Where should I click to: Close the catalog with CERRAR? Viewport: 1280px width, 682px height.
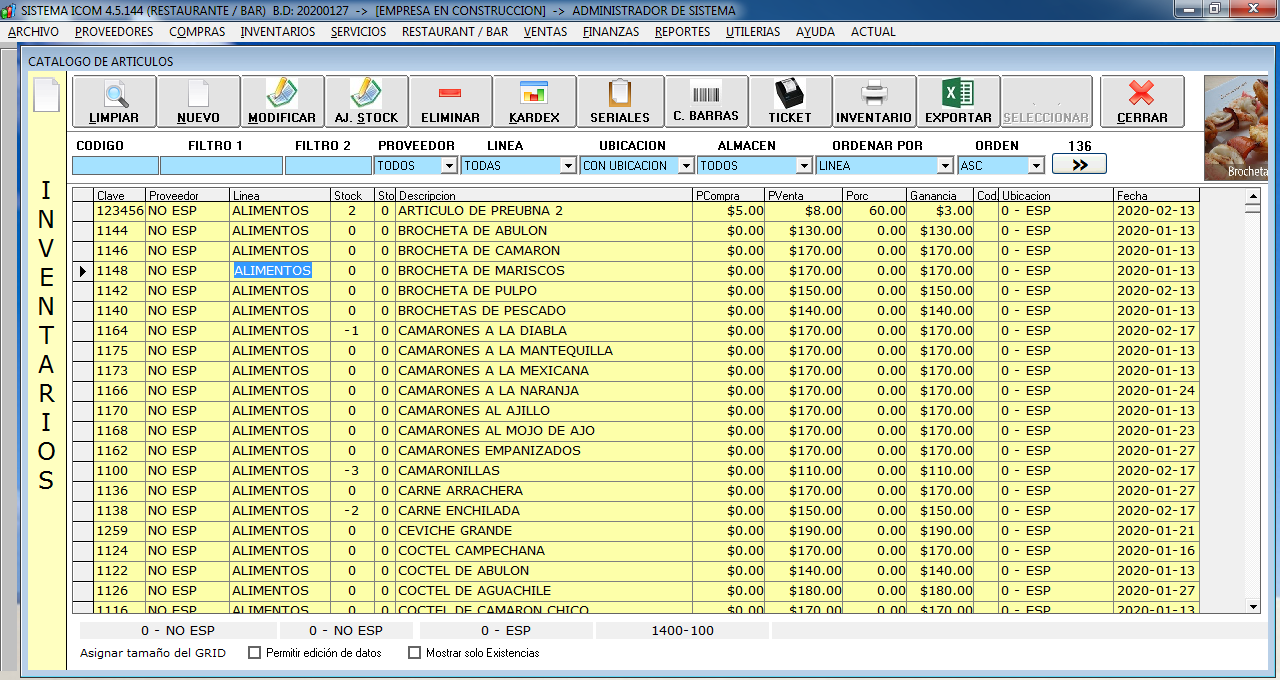pos(1142,102)
